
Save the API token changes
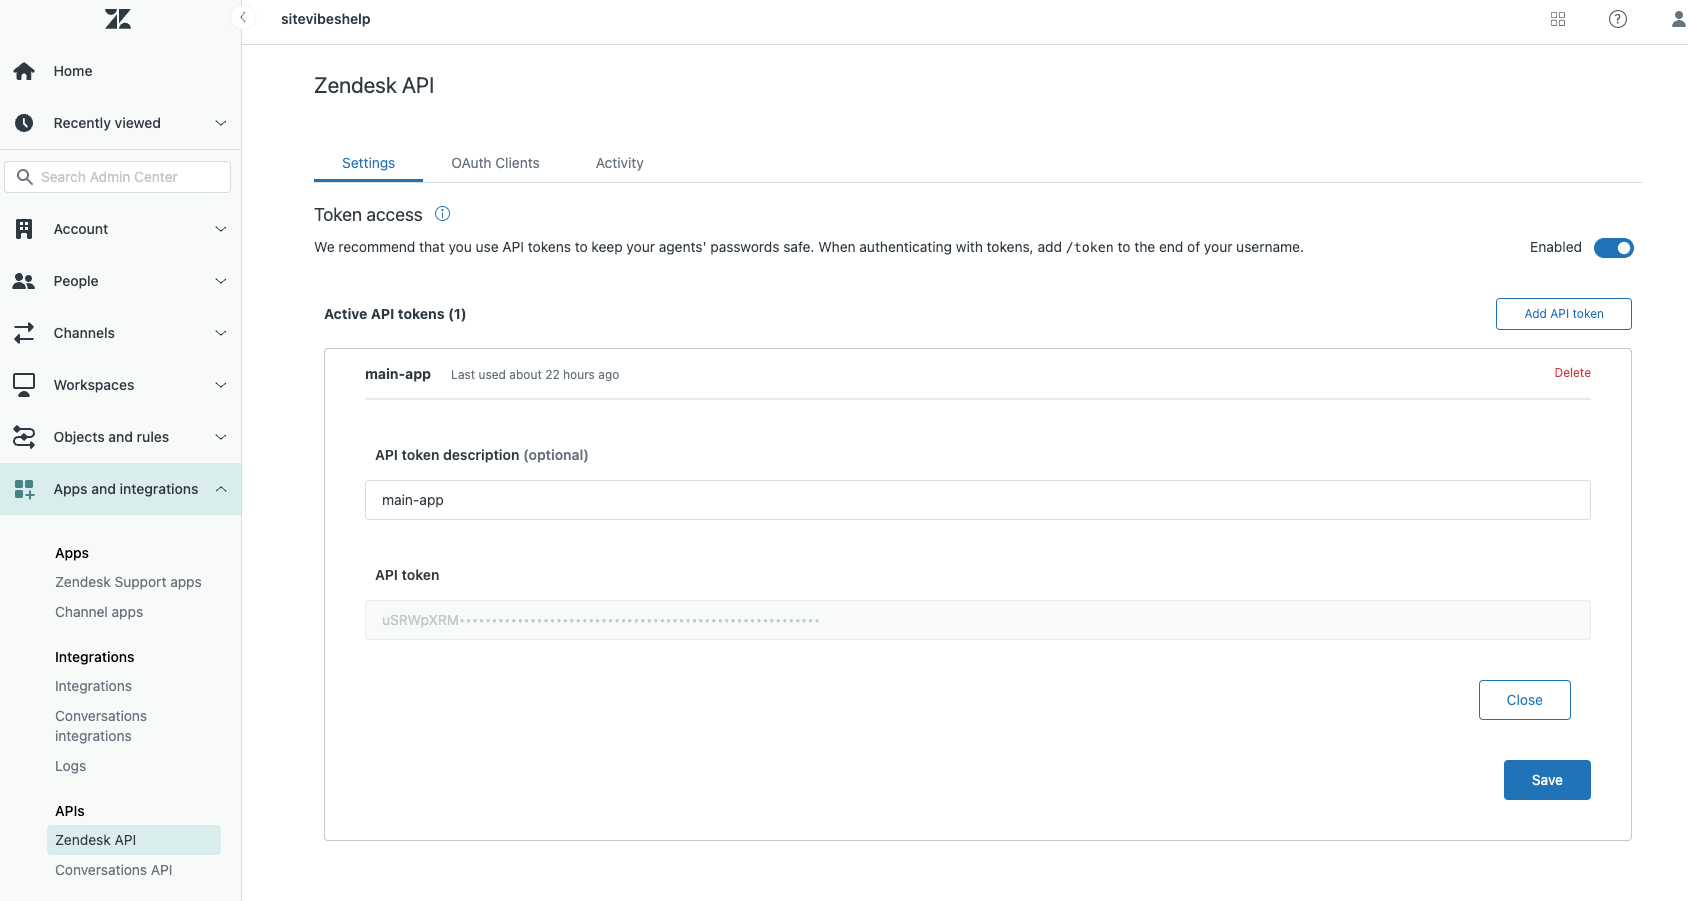1547,780
